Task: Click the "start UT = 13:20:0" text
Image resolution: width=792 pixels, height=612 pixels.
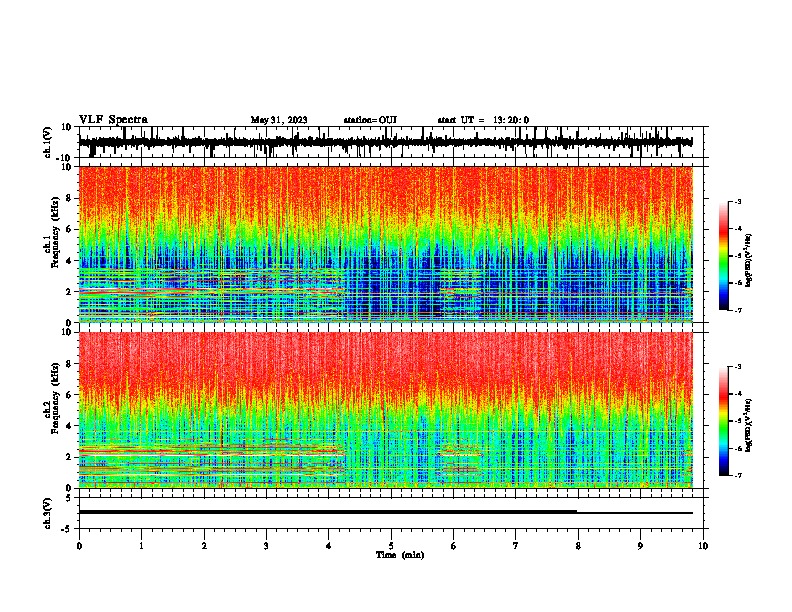Action: point(483,120)
